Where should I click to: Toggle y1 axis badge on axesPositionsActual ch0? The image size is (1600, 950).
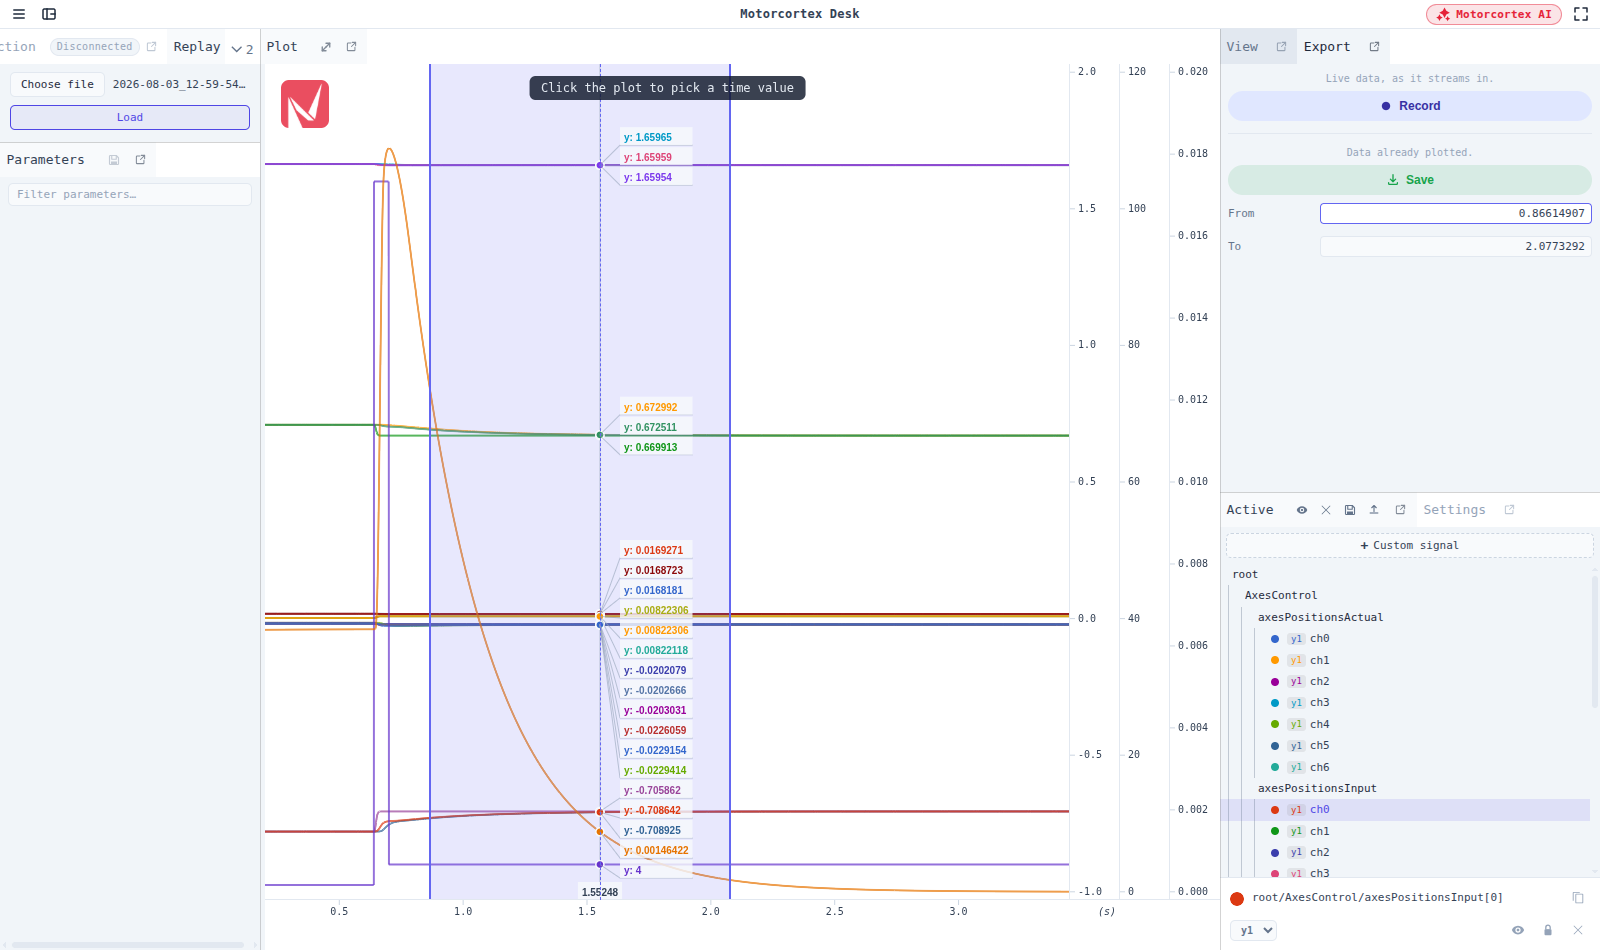[x=1296, y=639]
